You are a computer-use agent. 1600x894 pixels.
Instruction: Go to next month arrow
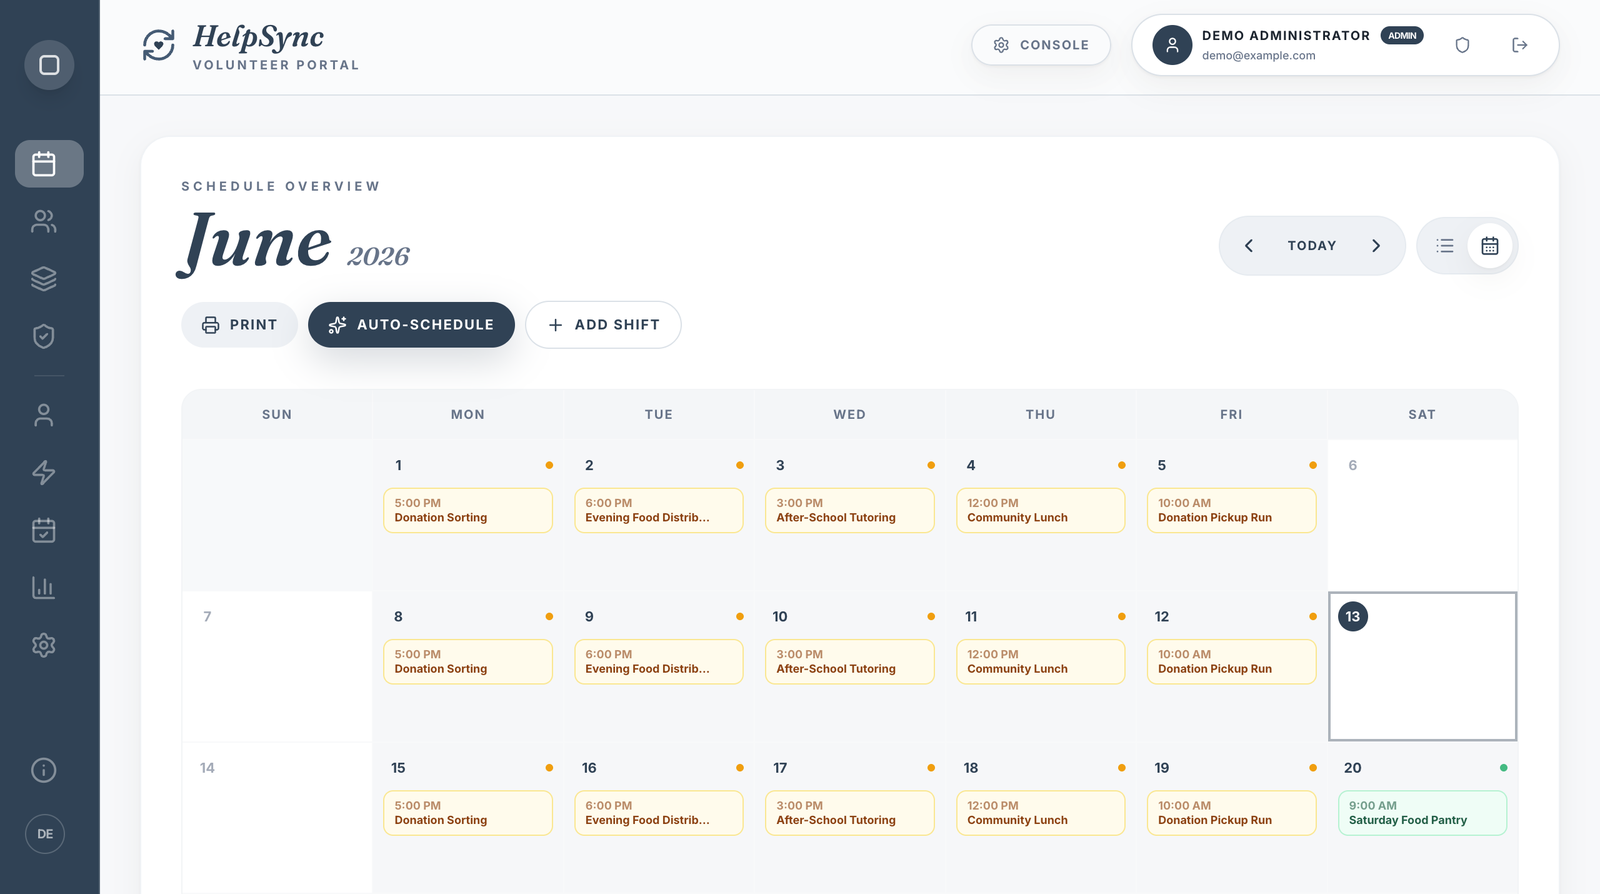[1376, 246]
